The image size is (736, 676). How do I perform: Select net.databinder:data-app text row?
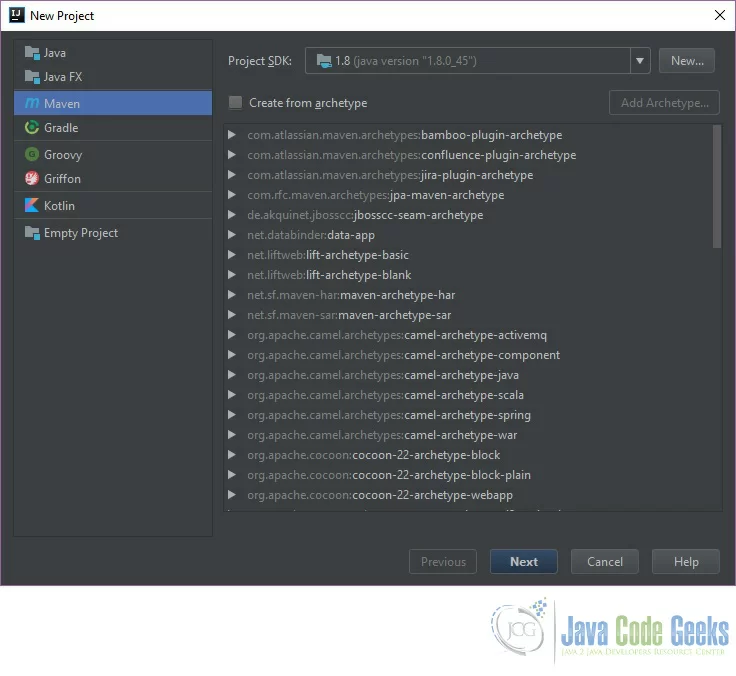311,235
